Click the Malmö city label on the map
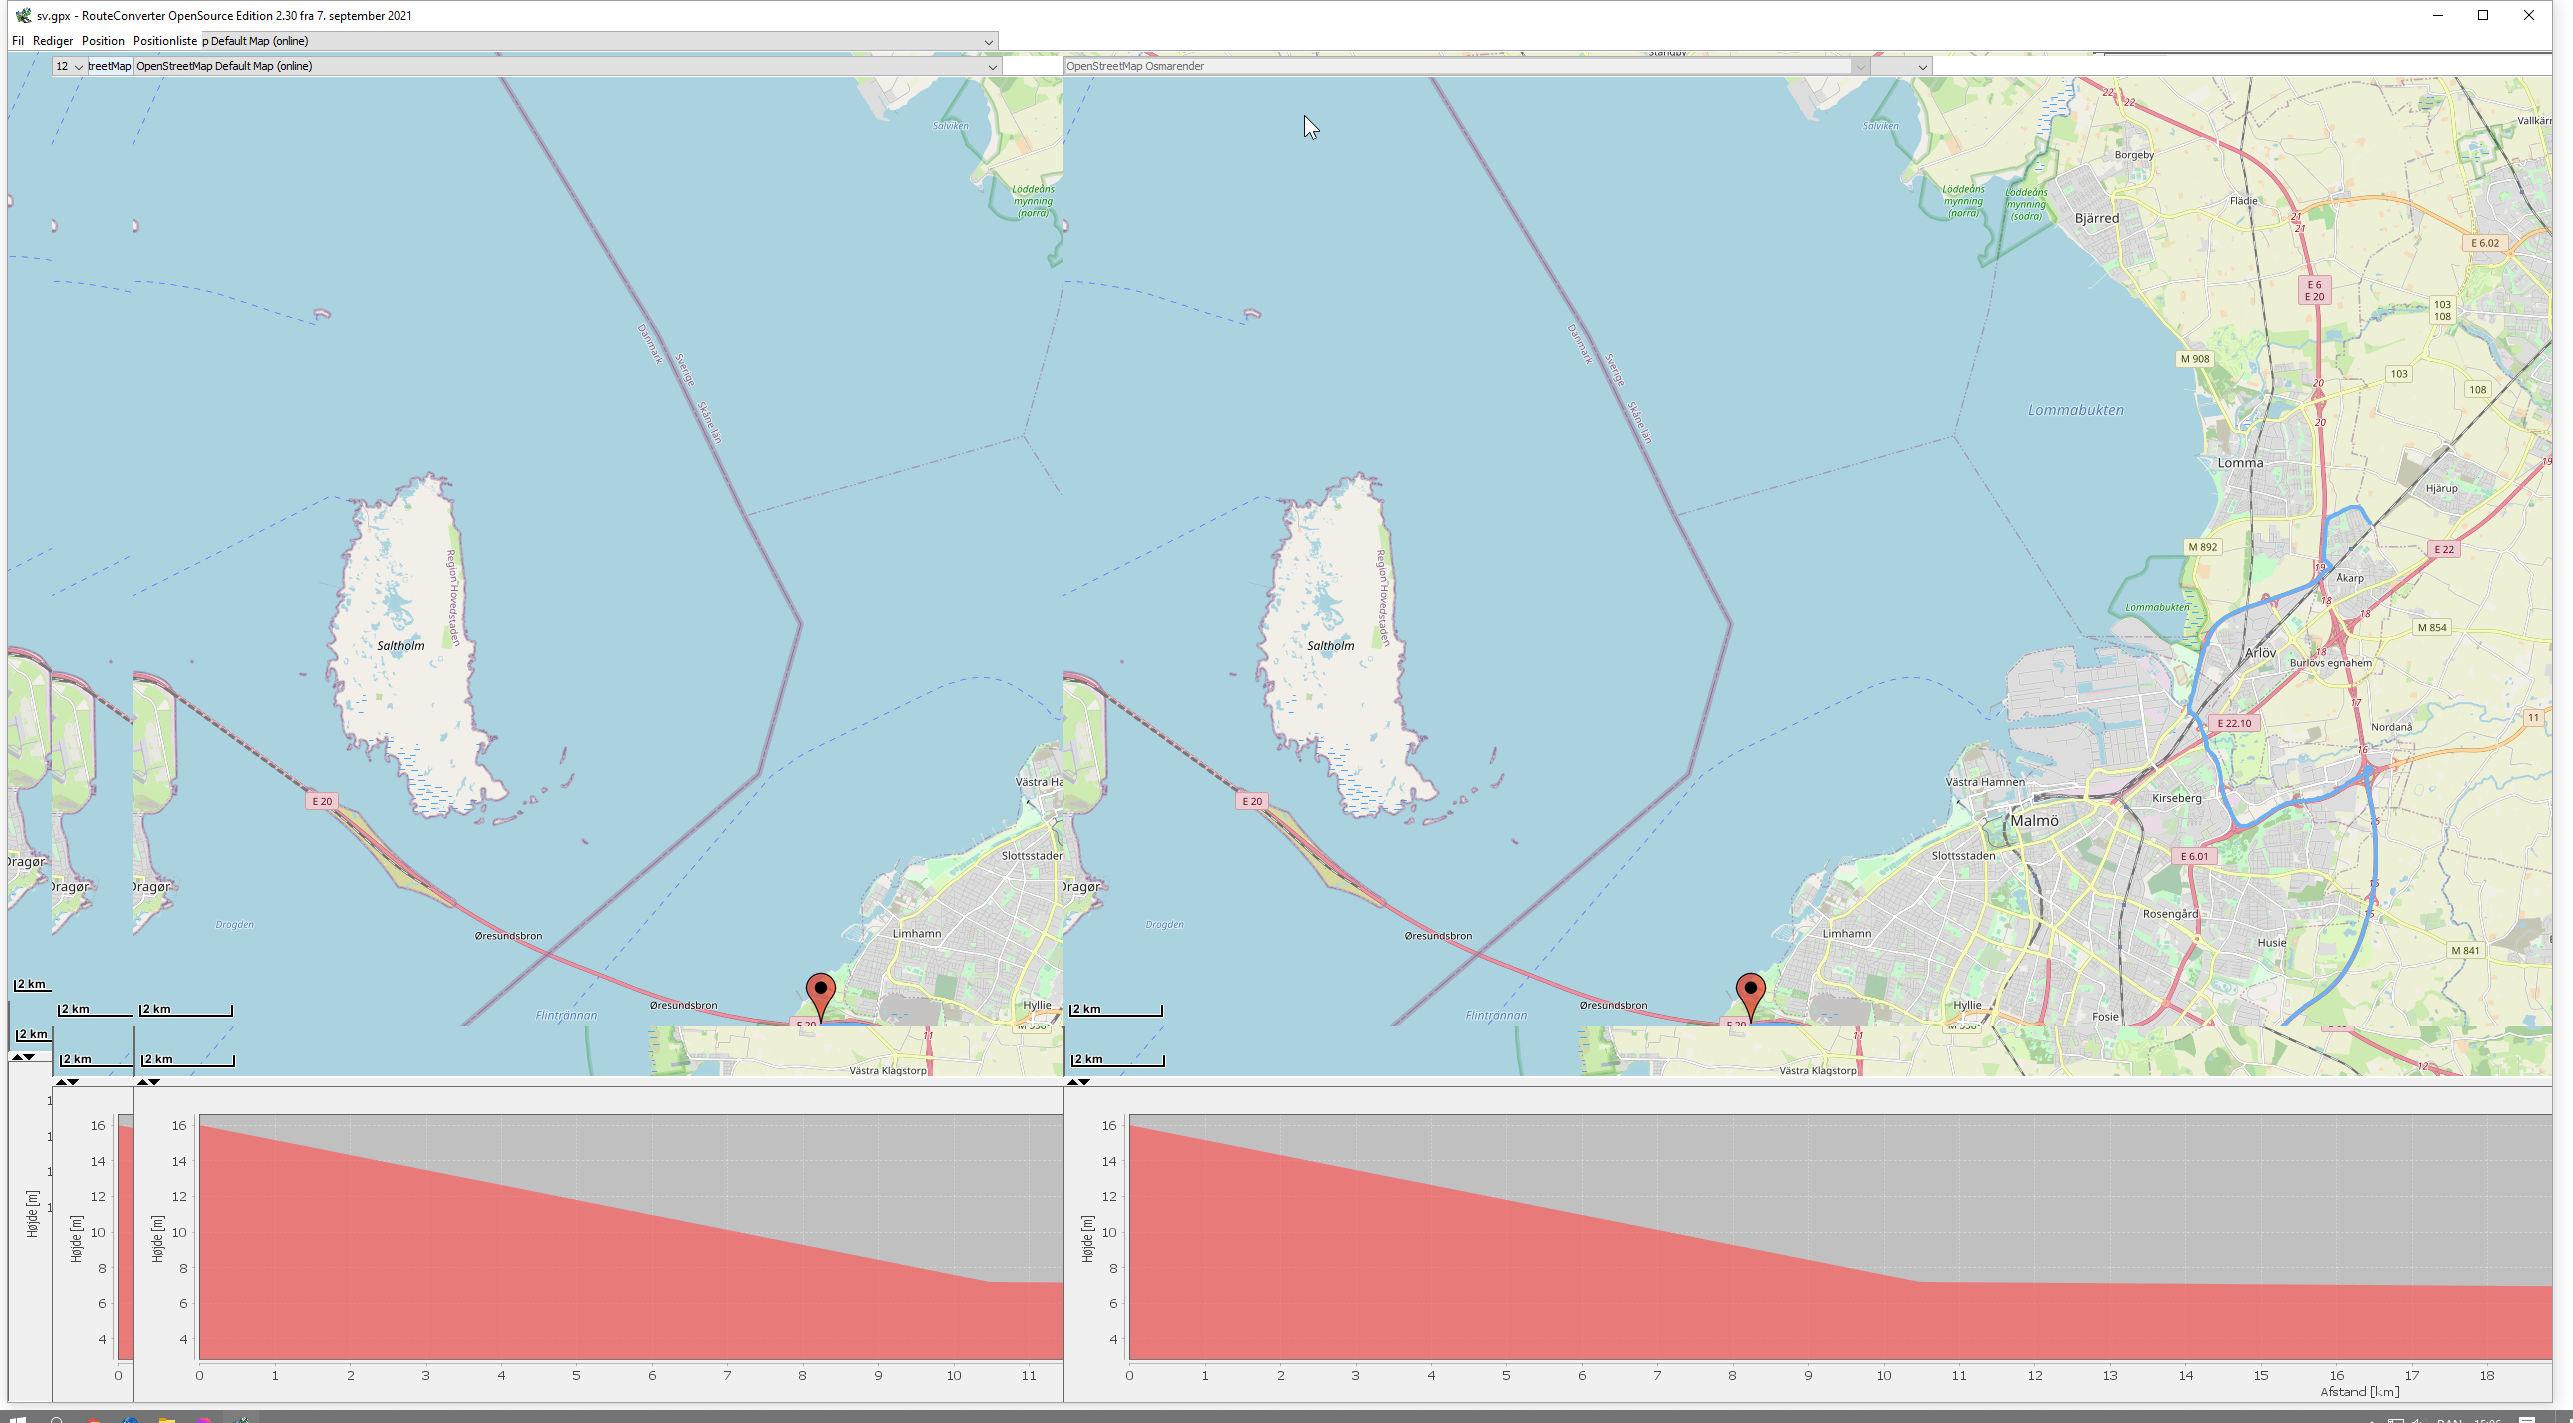2573x1423 pixels. pyautogui.click(x=2034, y=820)
